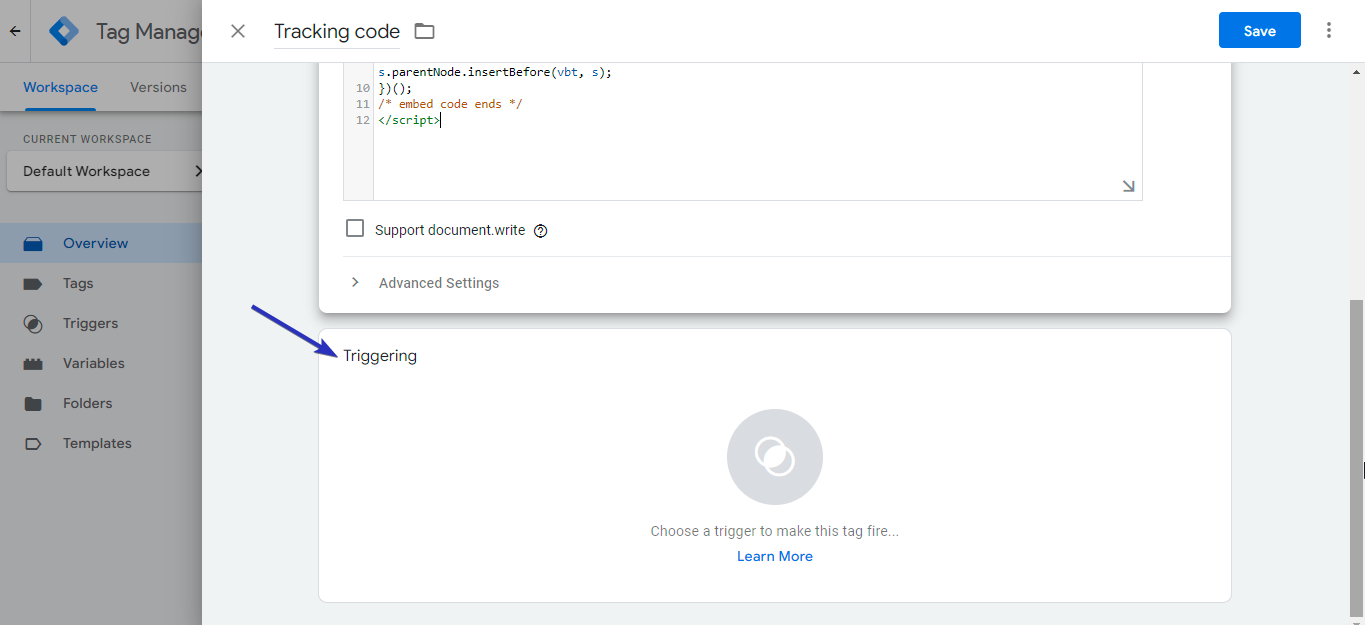
Task: Switch to the Workspace tab
Action: [60, 87]
